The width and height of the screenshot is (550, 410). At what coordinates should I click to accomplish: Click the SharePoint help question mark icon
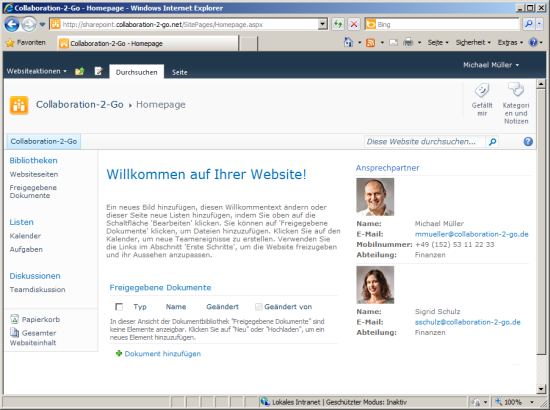tap(528, 141)
